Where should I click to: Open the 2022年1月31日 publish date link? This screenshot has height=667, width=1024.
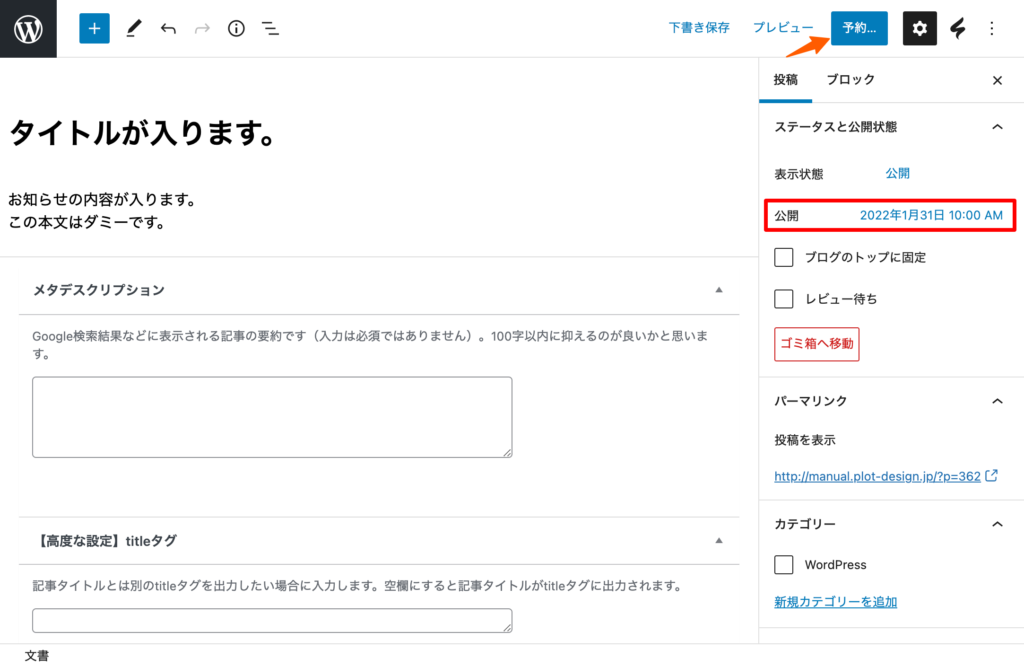click(931, 215)
